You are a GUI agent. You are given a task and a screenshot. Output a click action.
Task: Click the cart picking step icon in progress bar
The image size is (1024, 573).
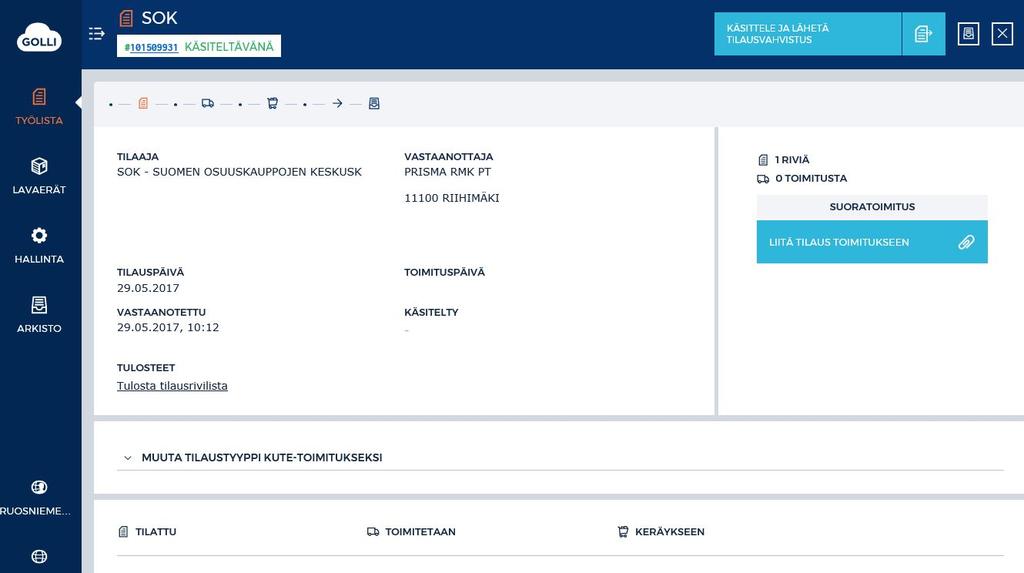272,103
